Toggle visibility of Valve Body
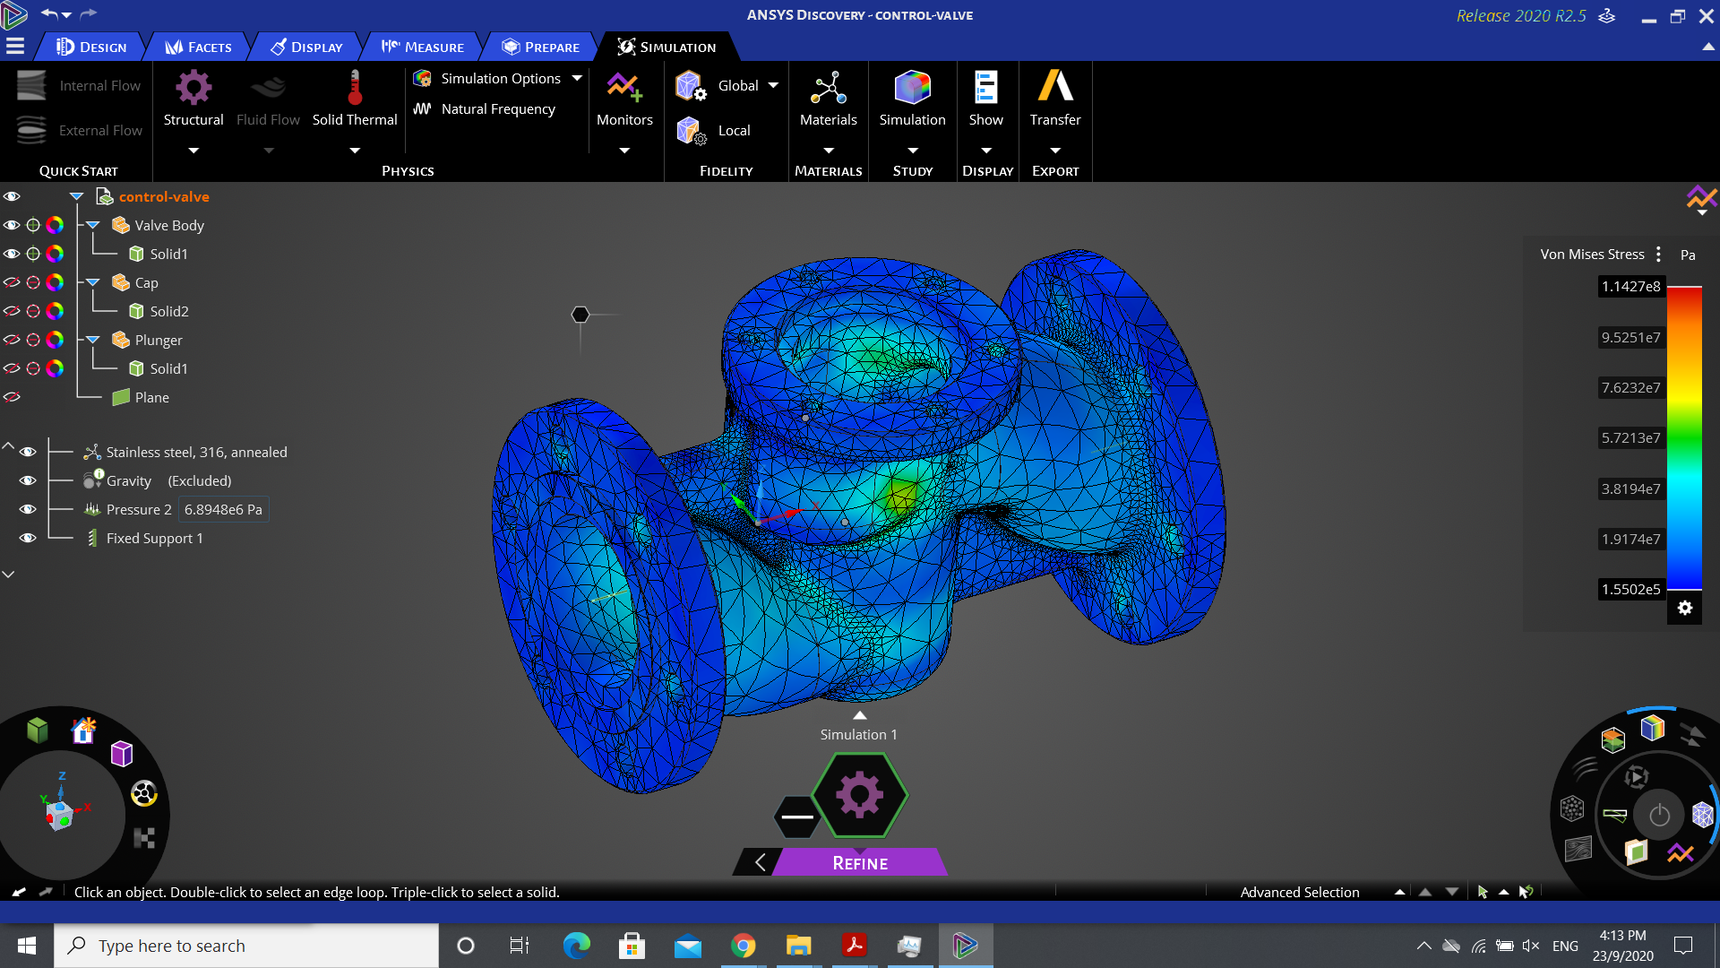The height and width of the screenshot is (968, 1720). coord(11,226)
